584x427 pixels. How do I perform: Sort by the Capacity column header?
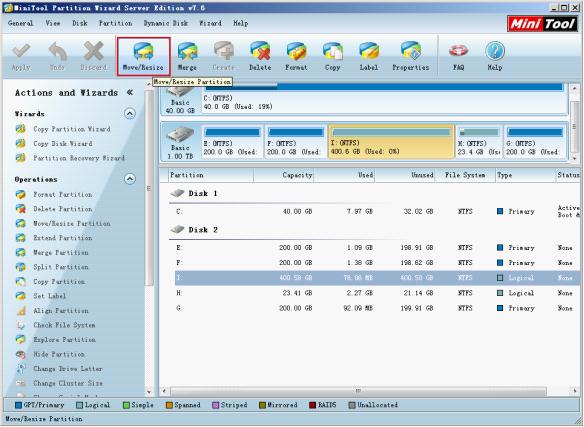284,175
